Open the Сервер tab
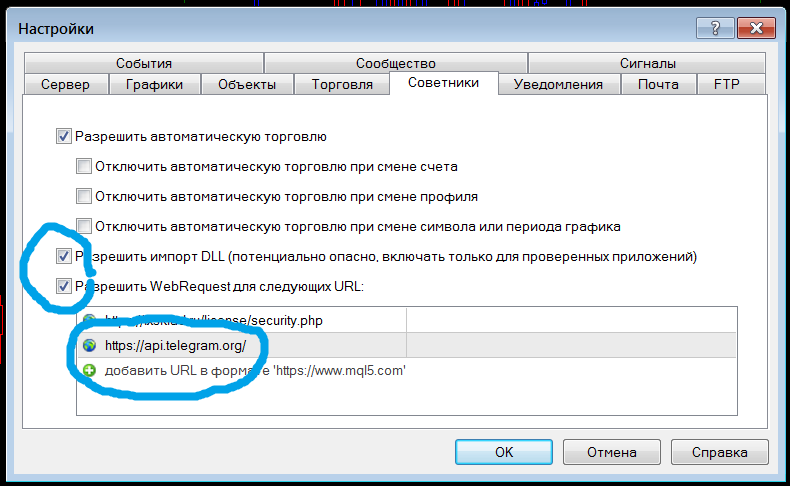 coord(65,84)
